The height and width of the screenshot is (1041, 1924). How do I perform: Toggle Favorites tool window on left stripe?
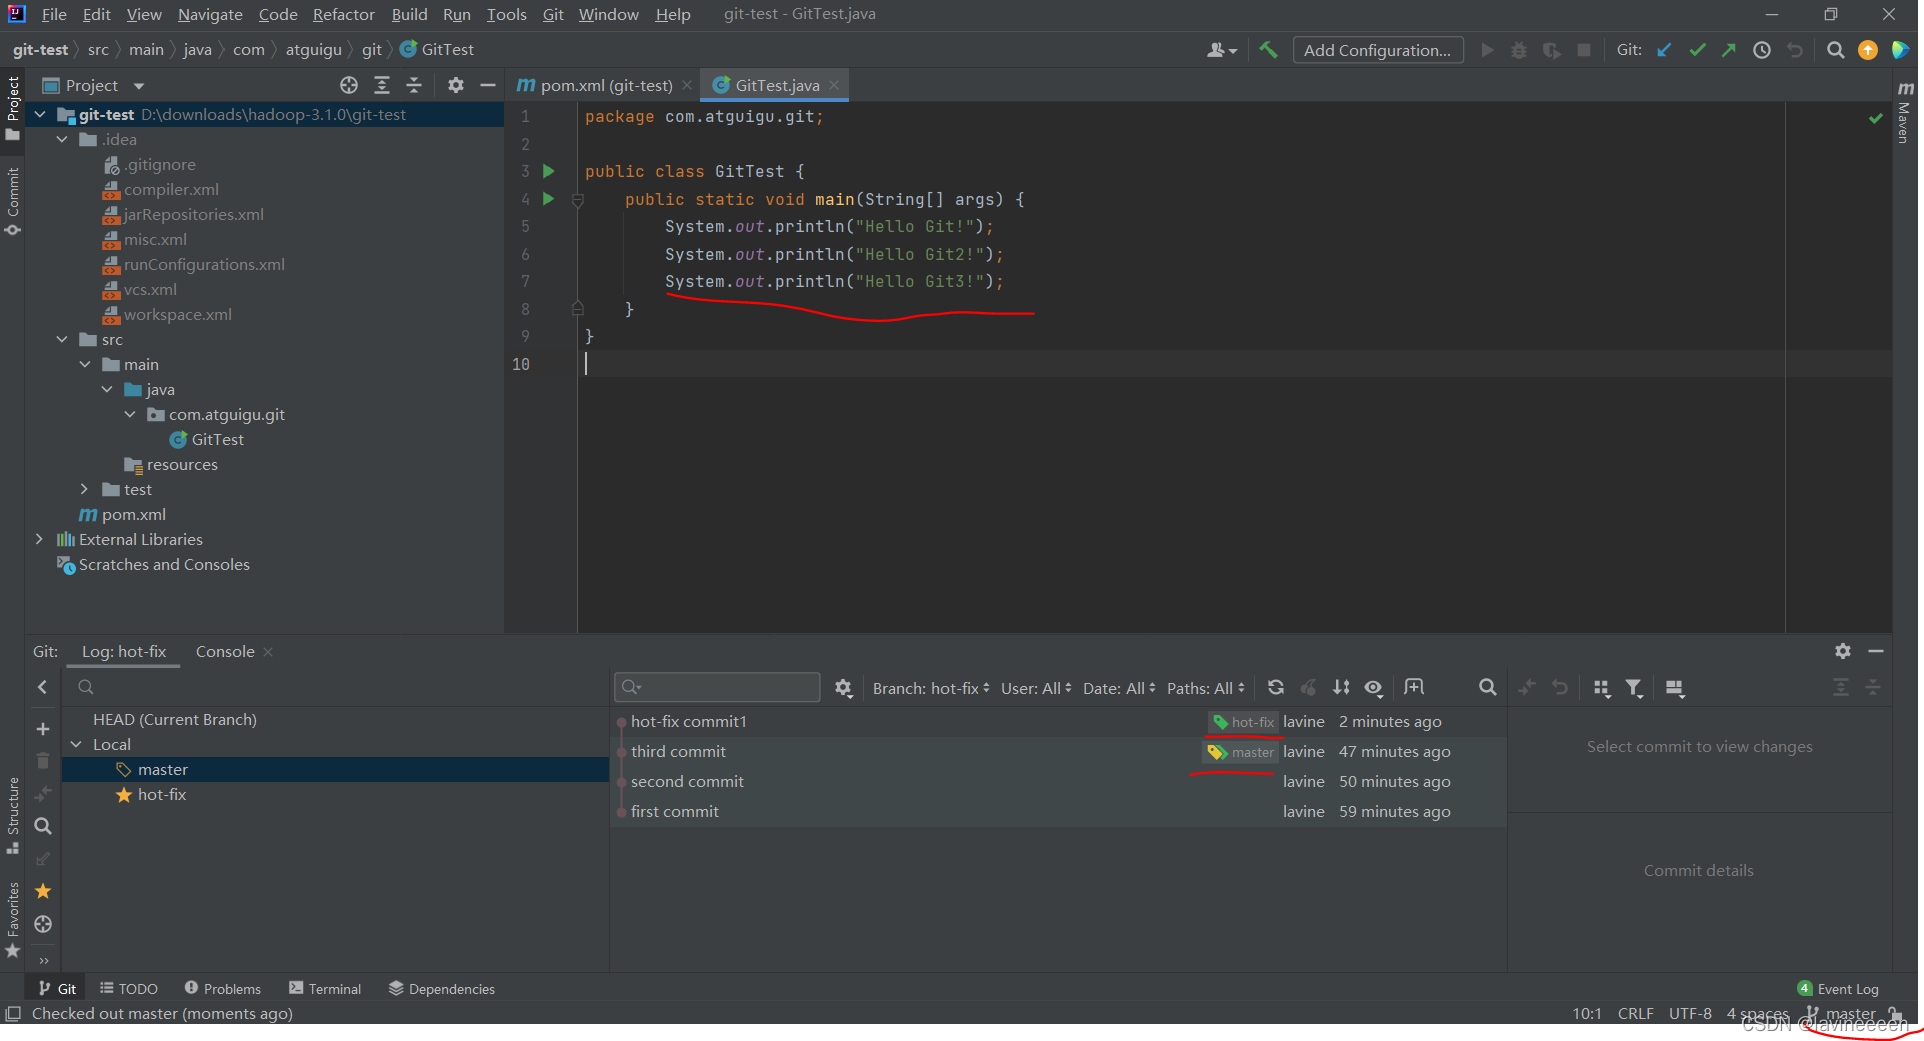click(x=13, y=919)
